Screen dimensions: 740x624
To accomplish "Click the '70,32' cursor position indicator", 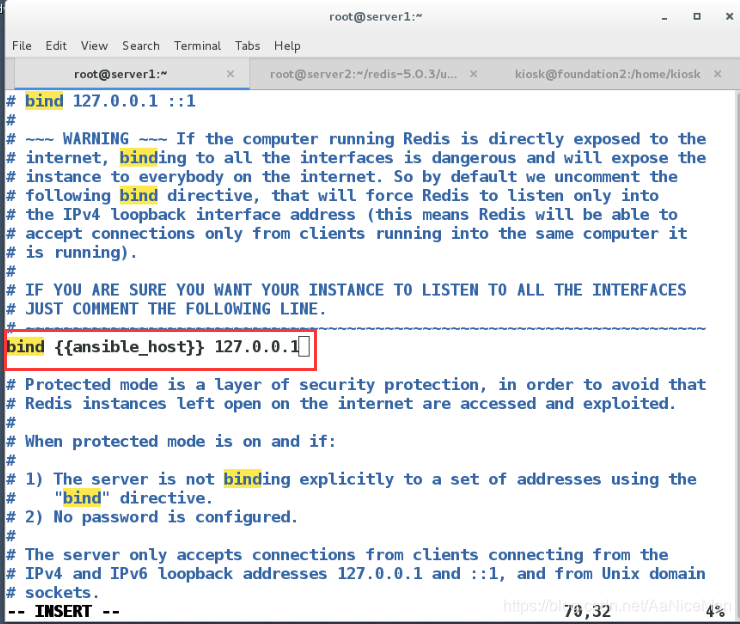I will 587,612.
